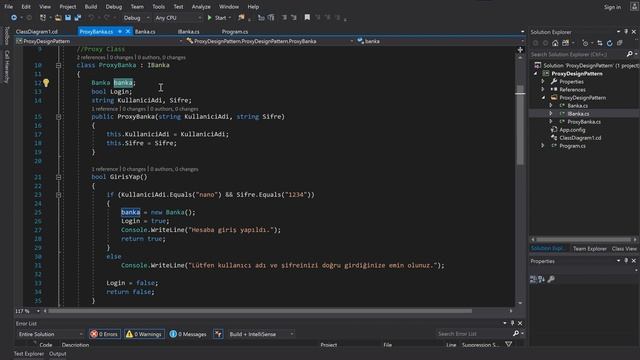Click the Solution Explorer Home icon

coord(555,43)
